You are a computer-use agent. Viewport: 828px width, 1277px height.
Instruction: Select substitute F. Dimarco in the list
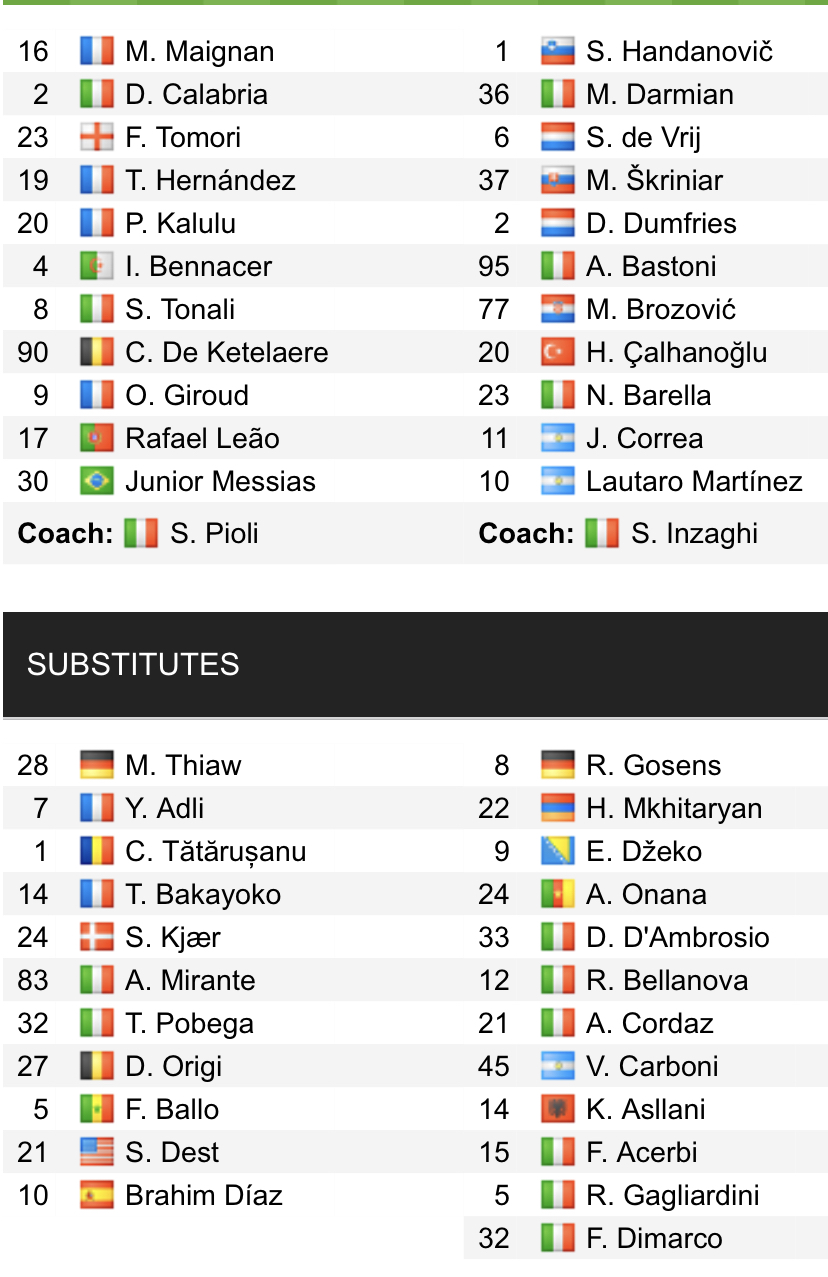coord(654,1238)
